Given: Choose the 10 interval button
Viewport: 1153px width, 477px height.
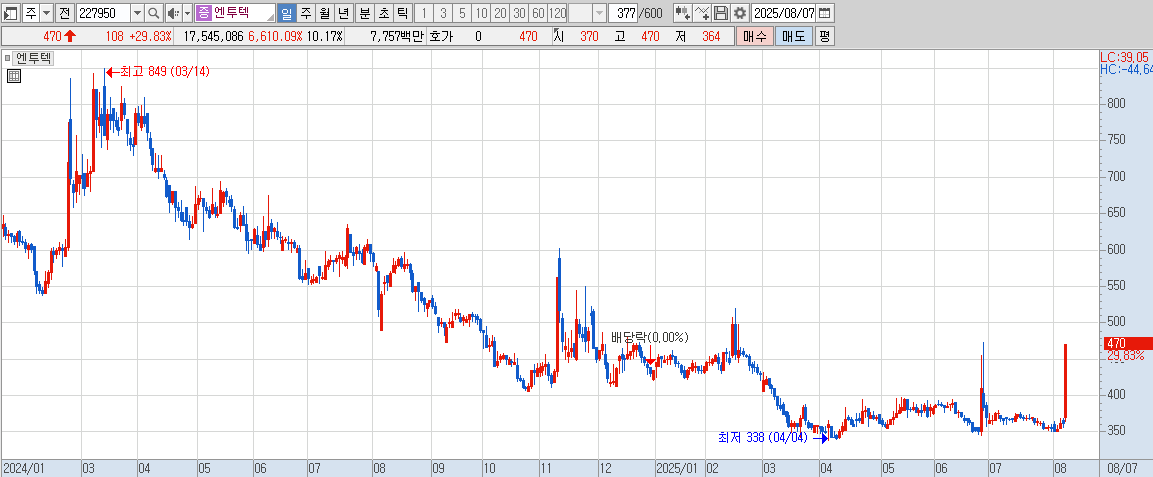Looking at the screenshot, I should pyautogui.click(x=481, y=12).
